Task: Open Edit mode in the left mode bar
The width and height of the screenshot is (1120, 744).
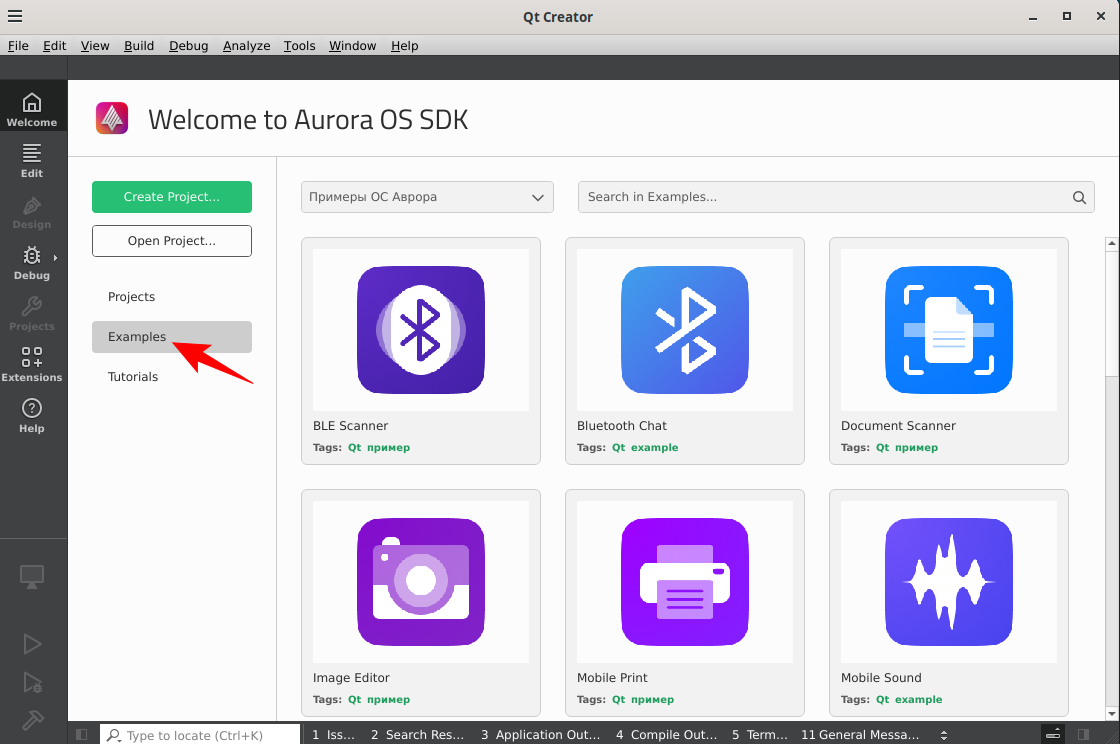Action: 32,160
